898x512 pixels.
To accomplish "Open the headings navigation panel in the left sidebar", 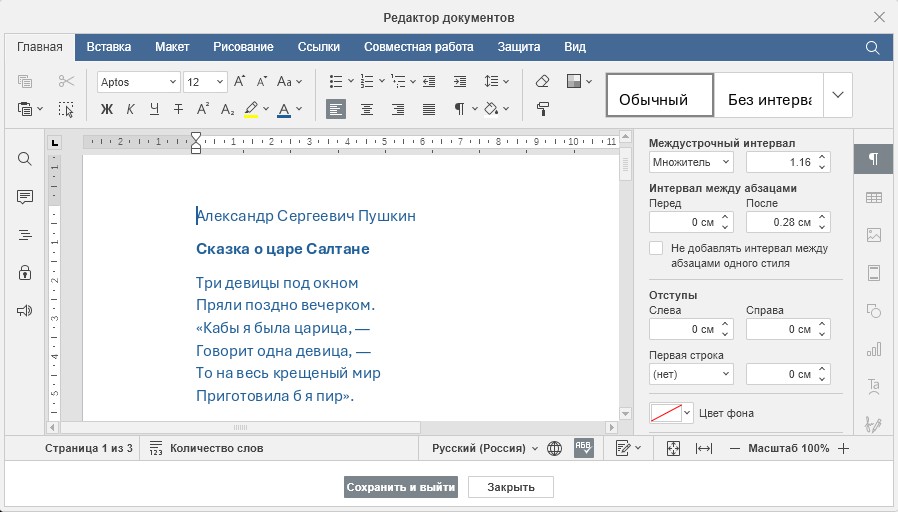I will (x=25, y=235).
